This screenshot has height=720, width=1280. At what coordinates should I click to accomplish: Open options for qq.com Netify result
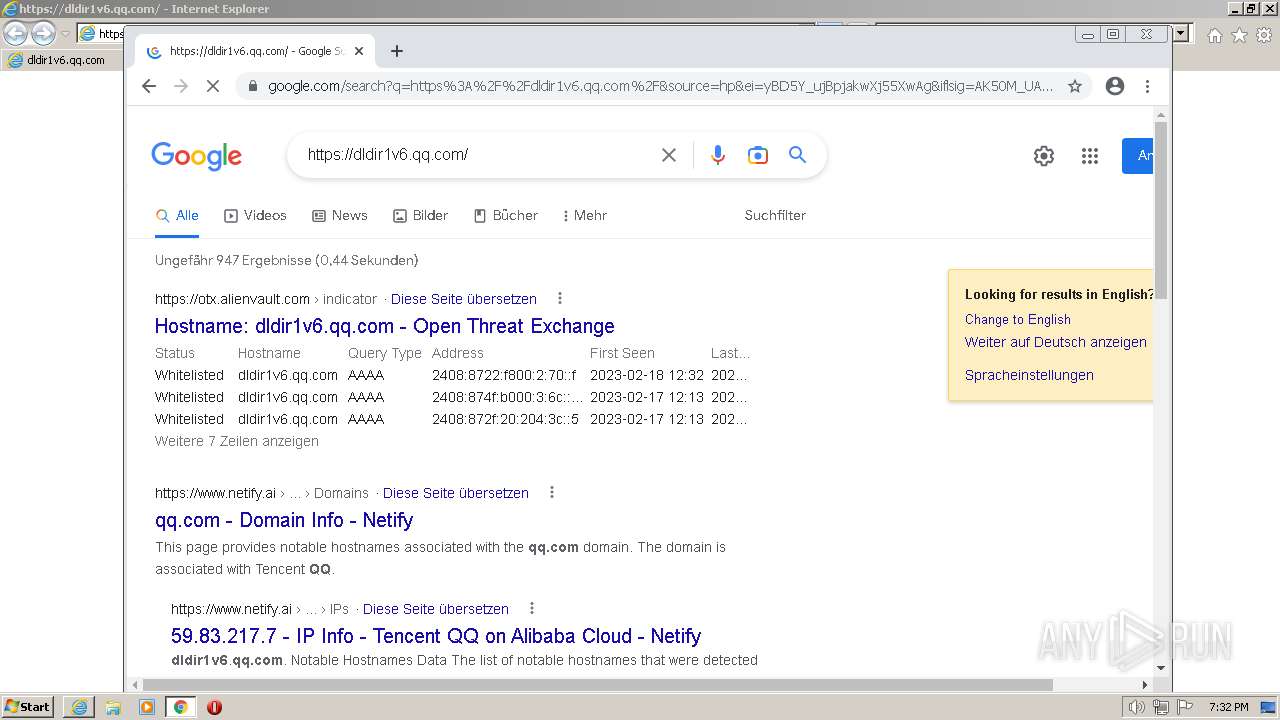pos(552,492)
